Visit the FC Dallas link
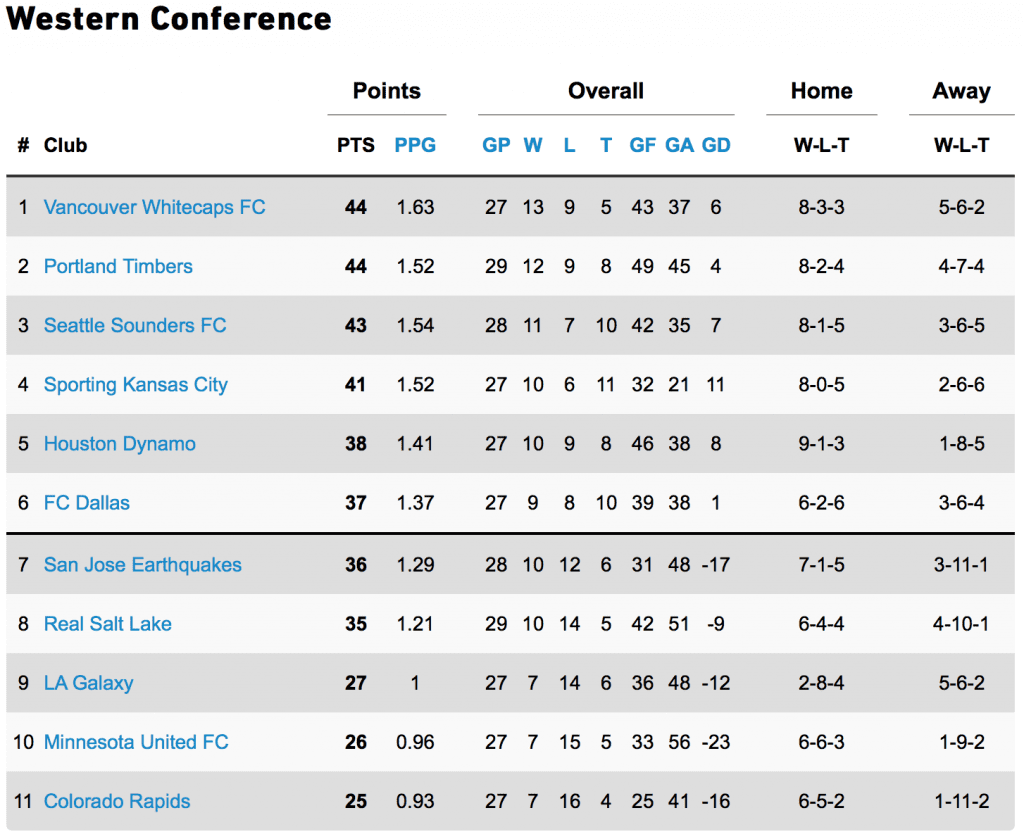Screen dimensions: 1024x839 click(87, 503)
